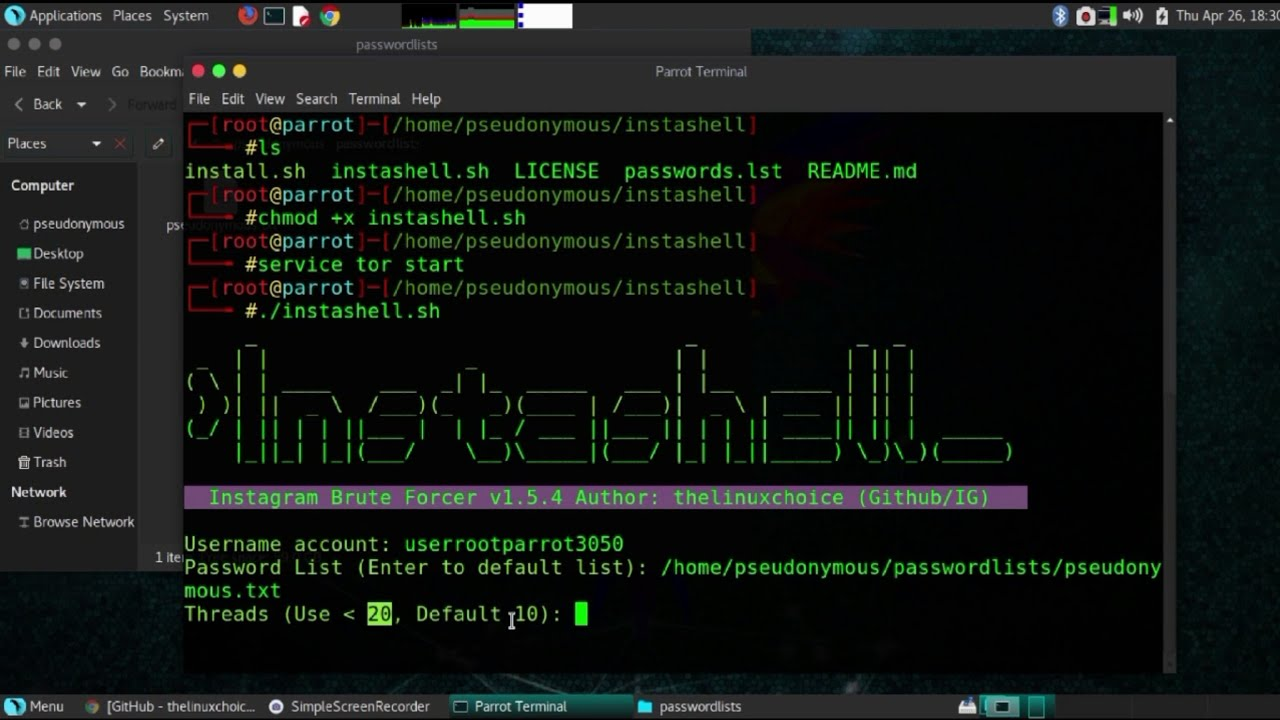Click 'install.sh' in the ls output

[245, 171]
